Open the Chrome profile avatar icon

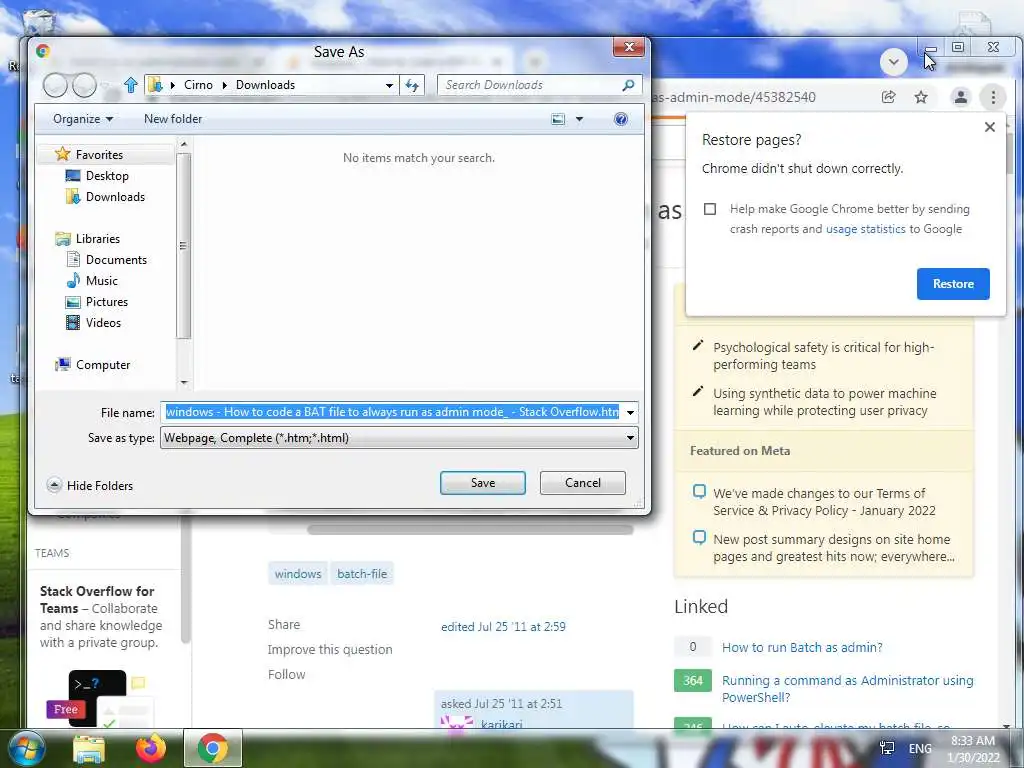tap(961, 97)
